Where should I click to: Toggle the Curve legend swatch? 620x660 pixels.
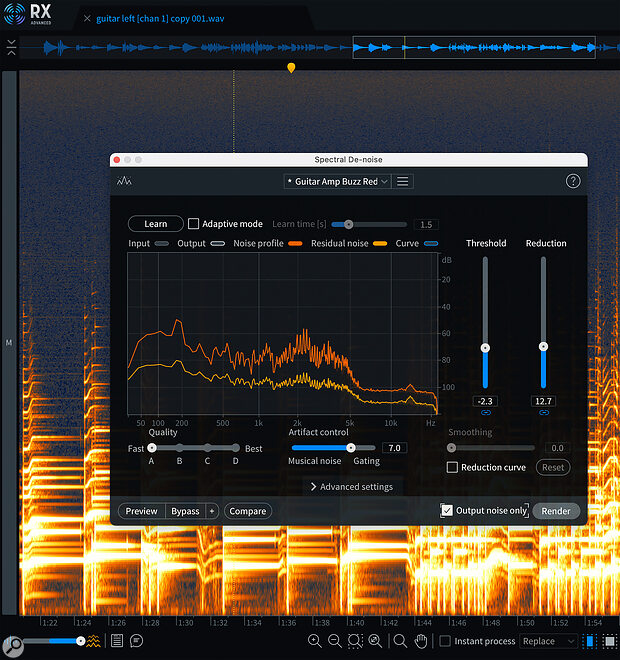tap(431, 243)
